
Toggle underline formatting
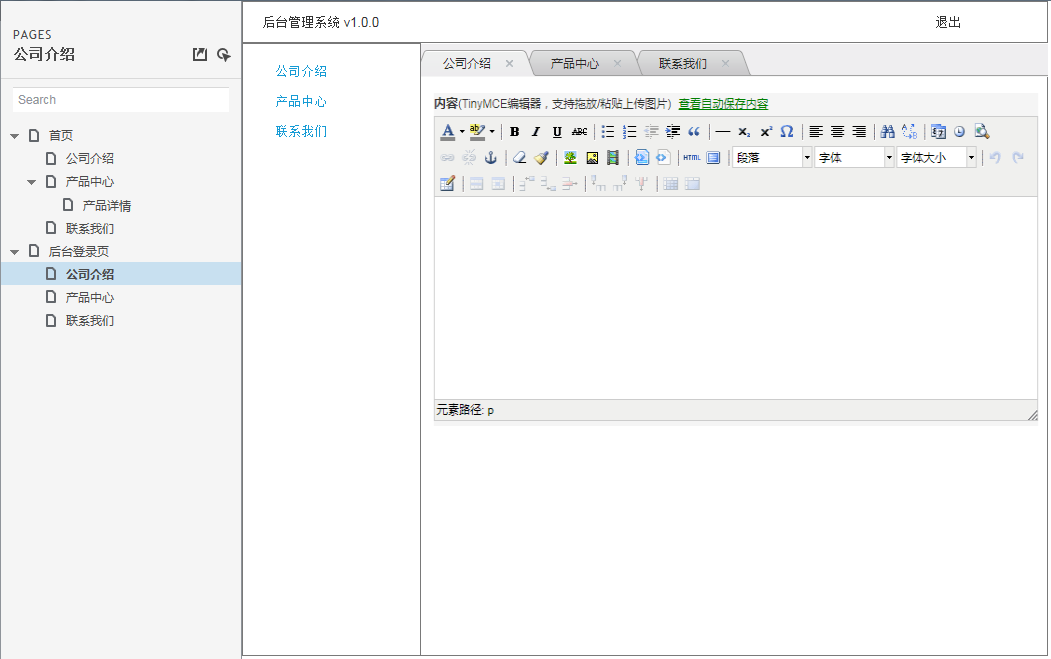[x=557, y=131]
